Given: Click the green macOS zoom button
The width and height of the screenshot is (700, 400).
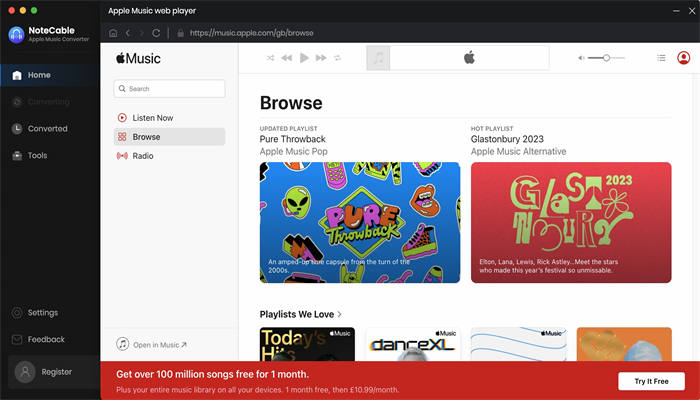Looking at the screenshot, I should 34,10.
